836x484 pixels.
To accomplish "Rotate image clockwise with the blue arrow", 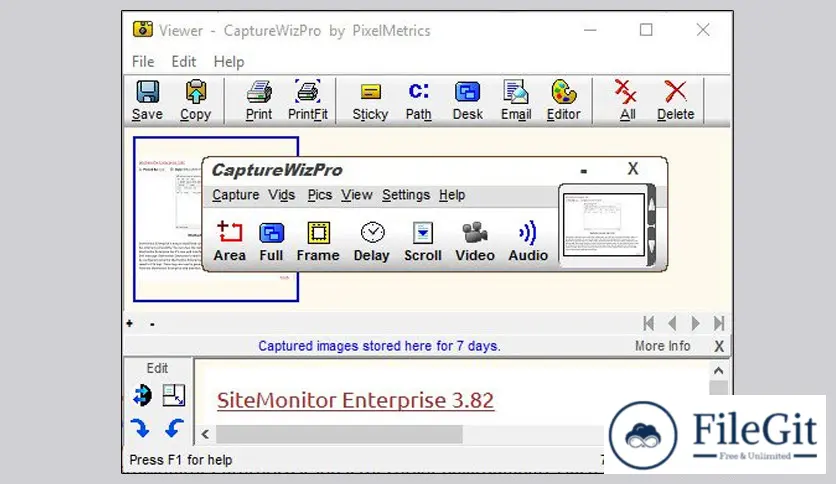I will tap(140, 428).
